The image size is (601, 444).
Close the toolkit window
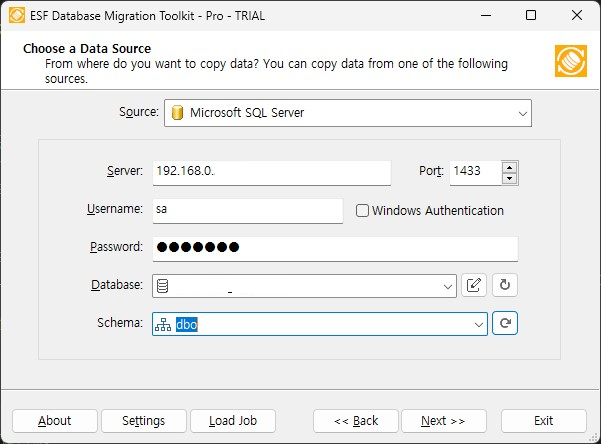tap(577, 15)
